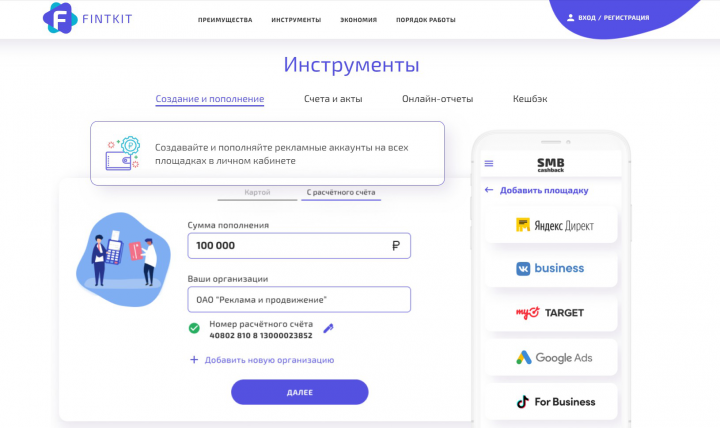Select the Картой payment tab
Screen dimensions: 720x428
coord(257,192)
